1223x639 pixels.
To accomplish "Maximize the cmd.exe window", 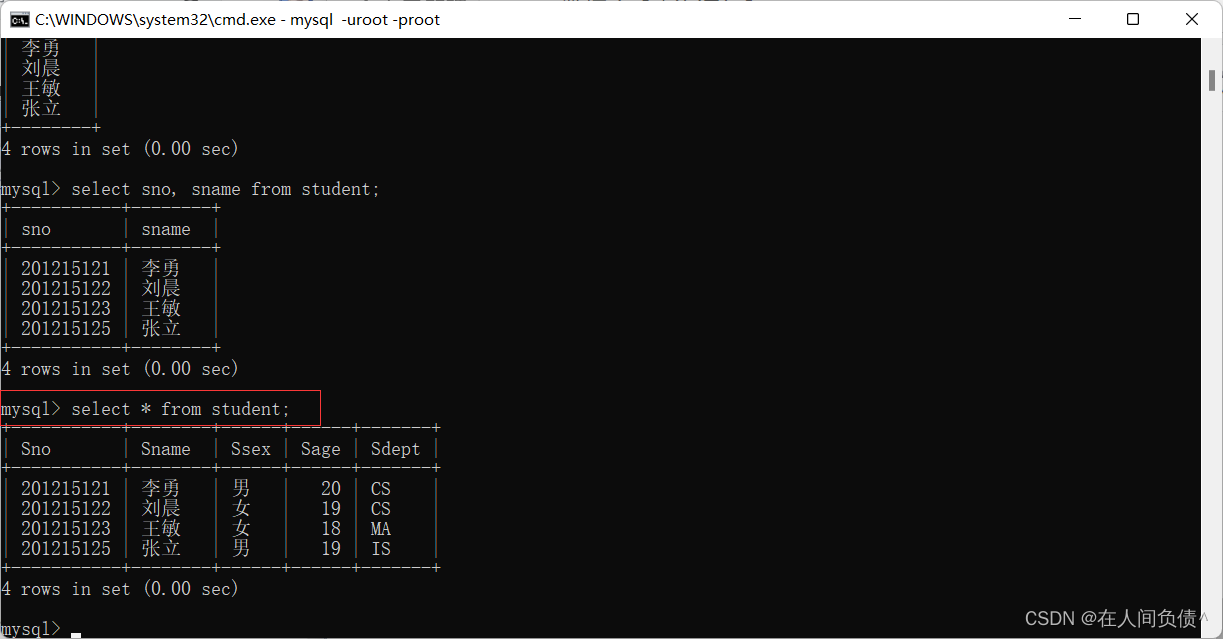I will pyautogui.click(x=1133, y=19).
